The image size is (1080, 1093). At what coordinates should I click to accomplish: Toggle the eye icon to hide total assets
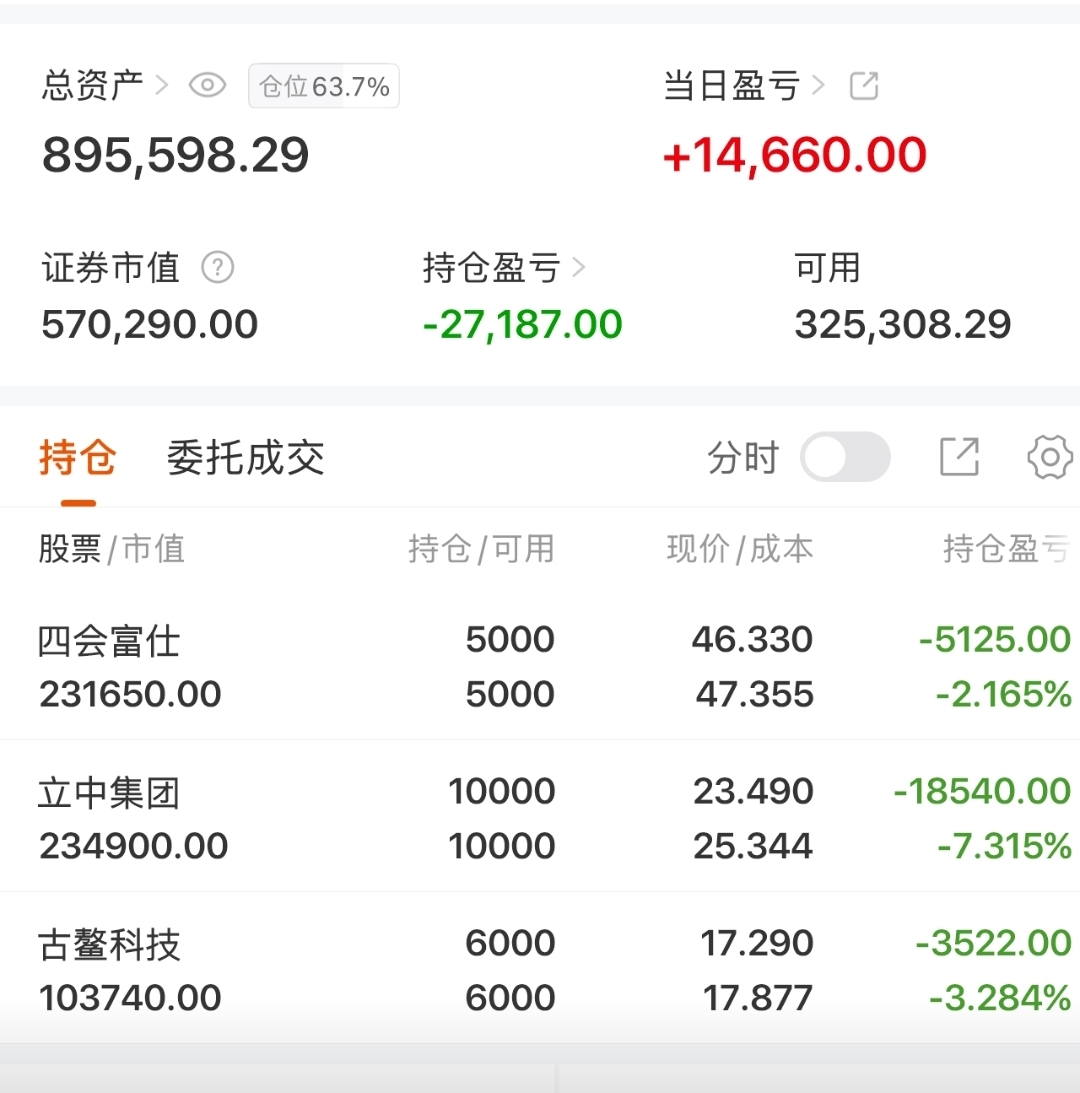click(207, 86)
